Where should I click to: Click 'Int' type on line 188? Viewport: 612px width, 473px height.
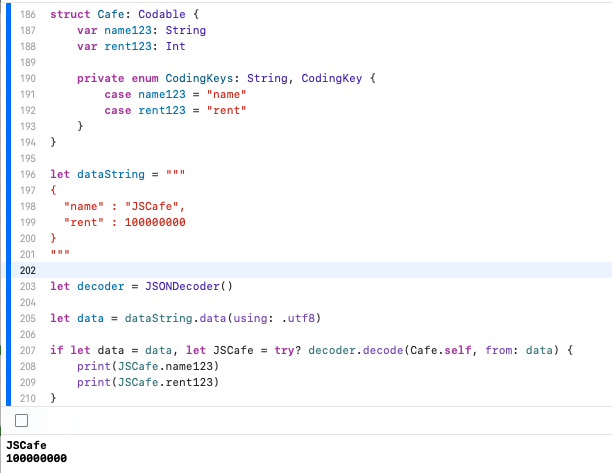click(x=176, y=46)
